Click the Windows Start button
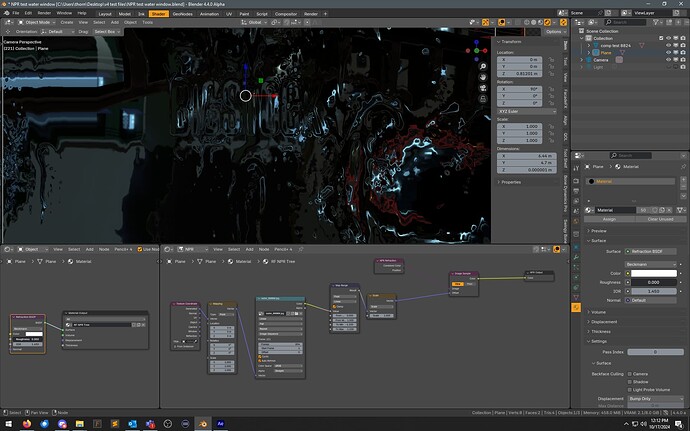The image size is (690, 431). coord(8,424)
